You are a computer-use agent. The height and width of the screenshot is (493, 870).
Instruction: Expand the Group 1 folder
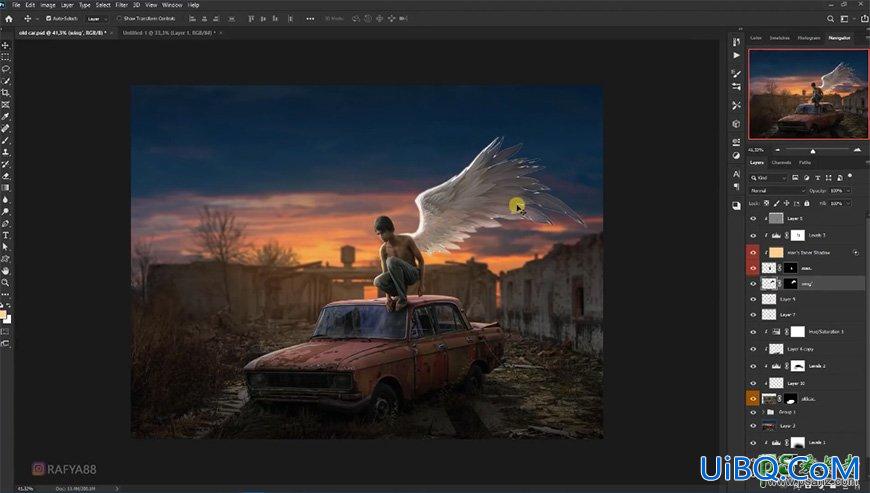tap(763, 413)
